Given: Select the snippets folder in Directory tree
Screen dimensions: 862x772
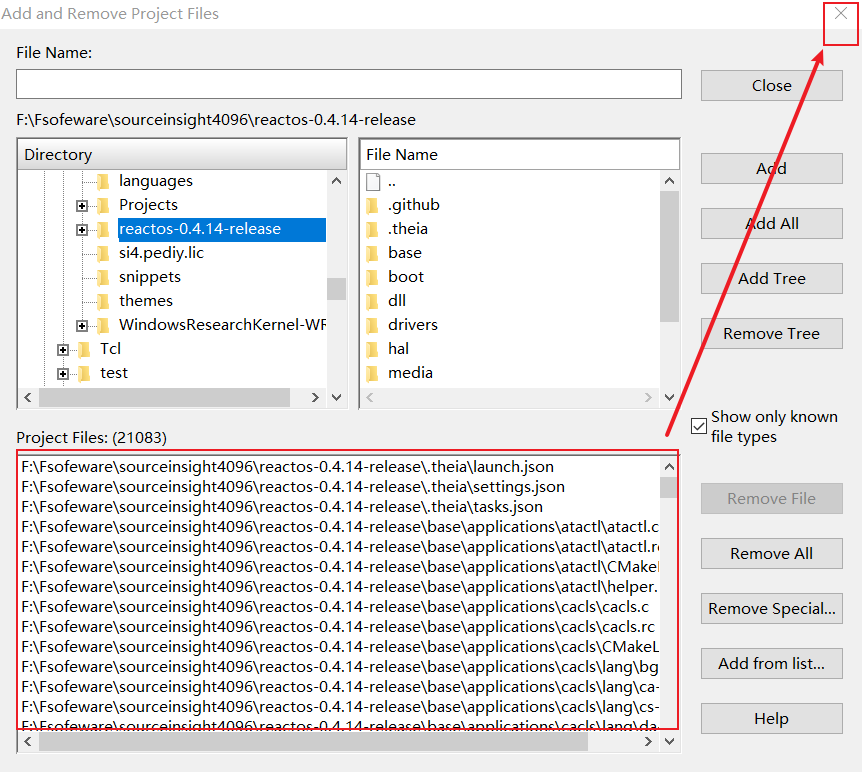Looking at the screenshot, I should pos(150,277).
